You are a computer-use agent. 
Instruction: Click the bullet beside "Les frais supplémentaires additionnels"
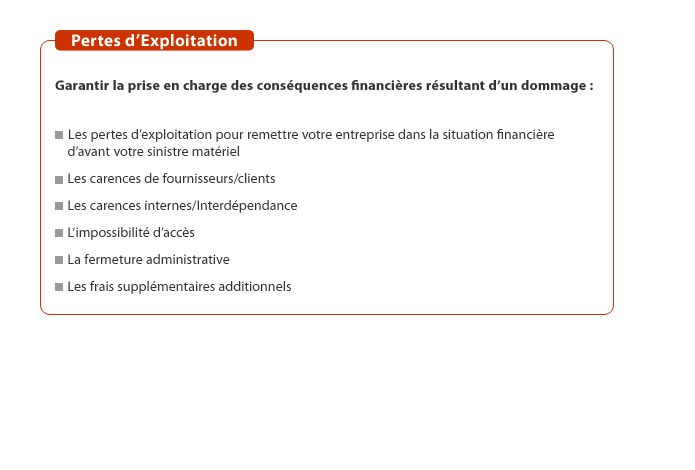pyautogui.click(x=59, y=287)
